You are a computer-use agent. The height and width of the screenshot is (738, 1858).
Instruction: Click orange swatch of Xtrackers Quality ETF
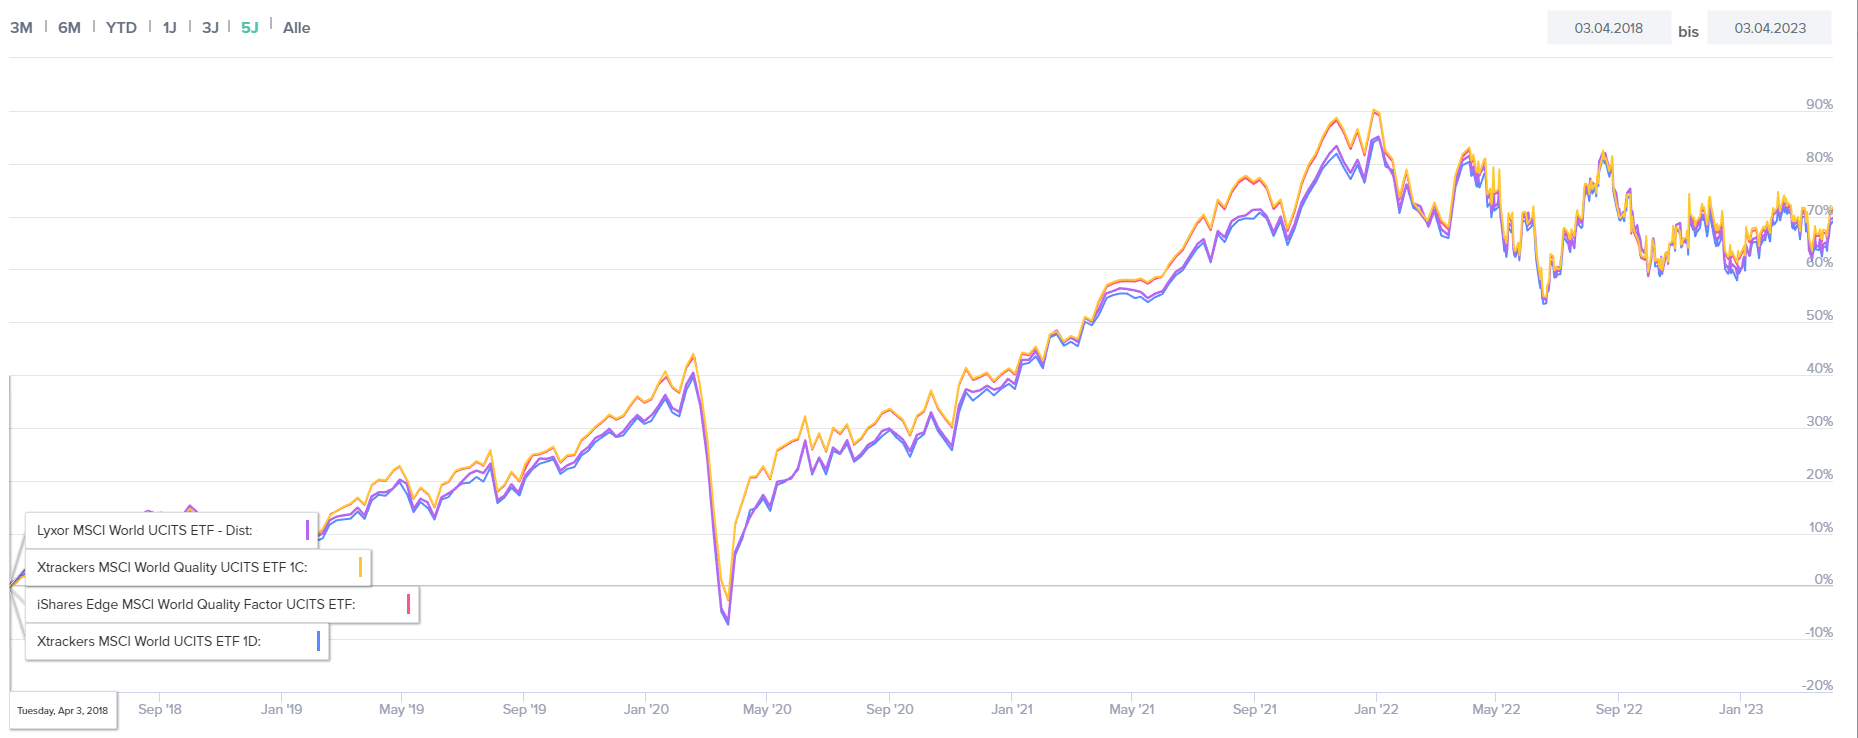click(360, 567)
